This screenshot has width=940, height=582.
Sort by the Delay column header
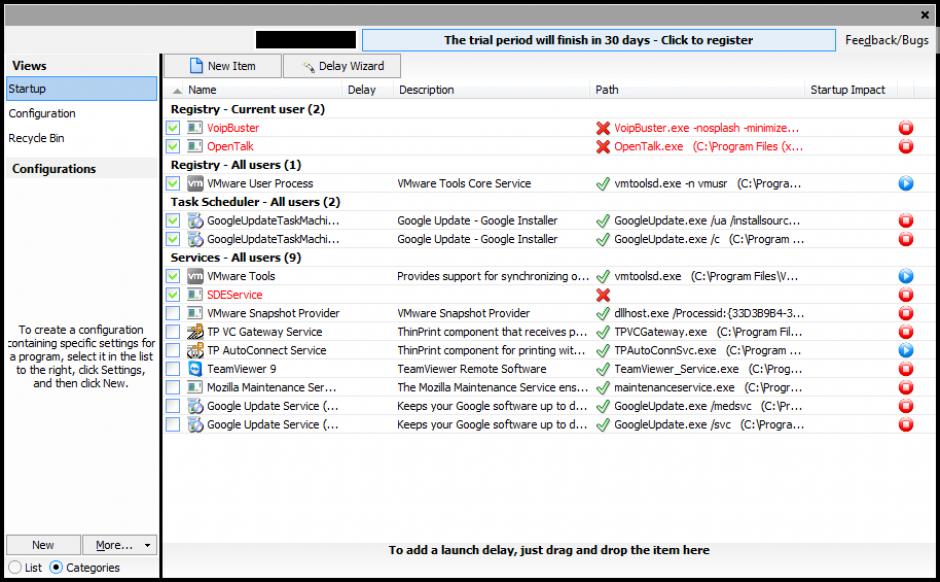361,90
